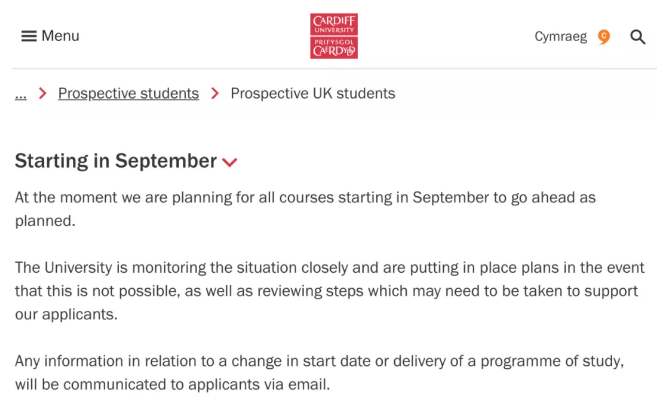
Task: Open the hamburger menu icon
Action: (29, 36)
